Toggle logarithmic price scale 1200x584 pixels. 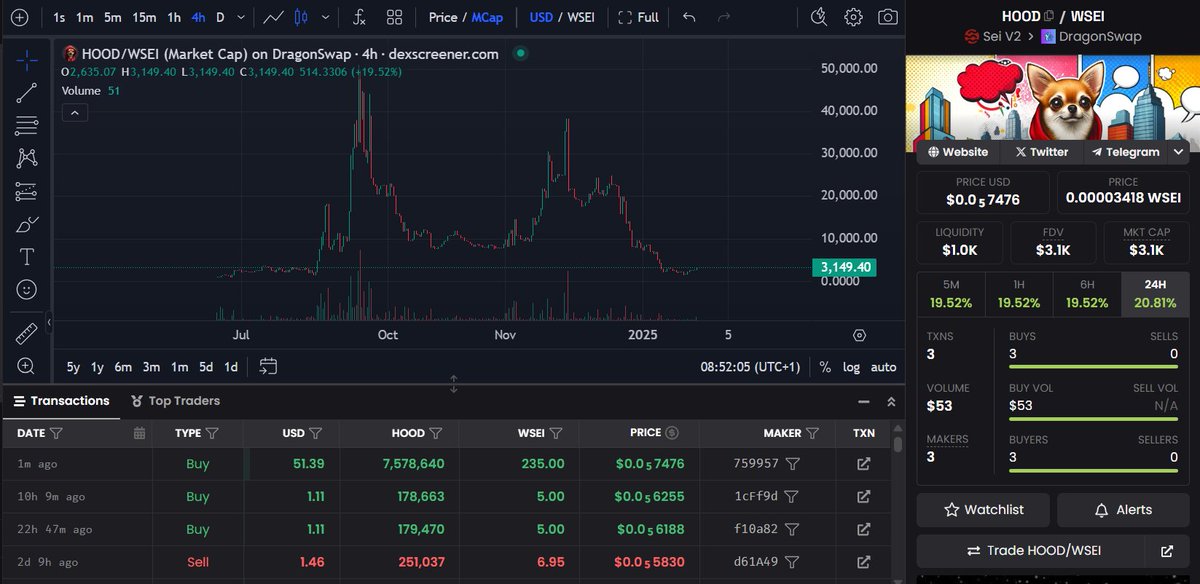tap(851, 367)
